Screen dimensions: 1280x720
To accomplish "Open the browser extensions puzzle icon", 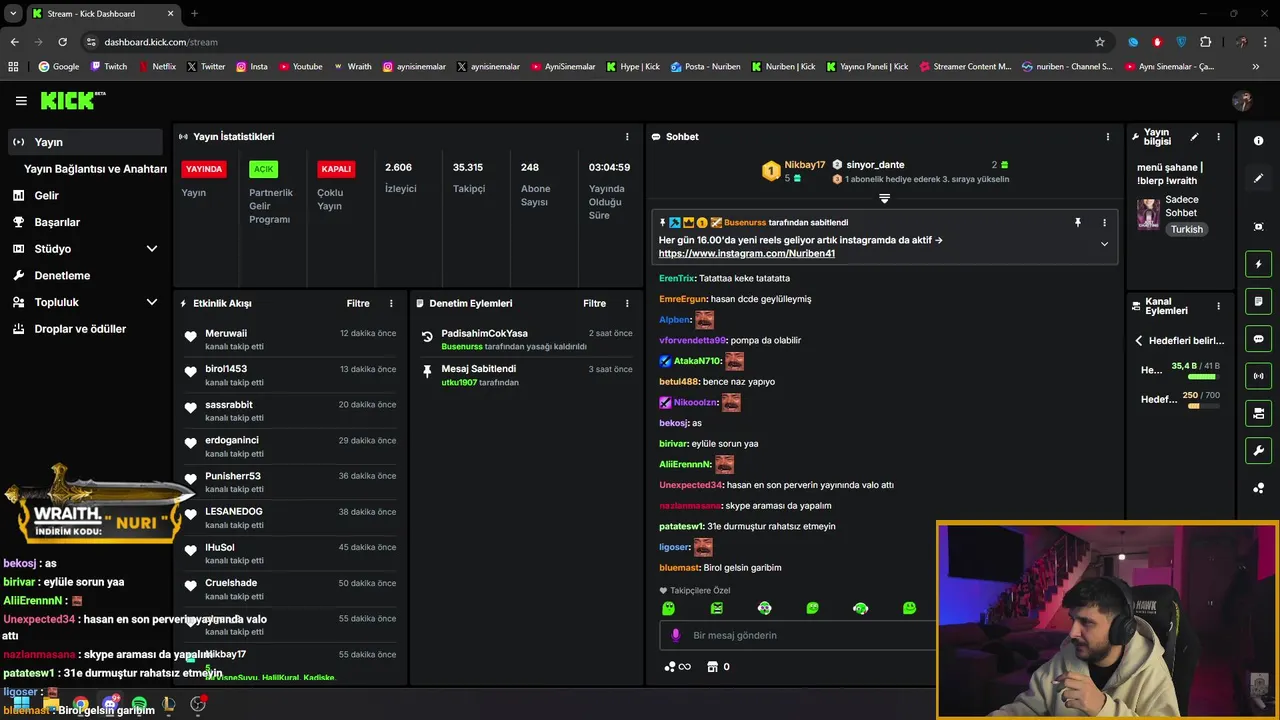I will (1205, 42).
